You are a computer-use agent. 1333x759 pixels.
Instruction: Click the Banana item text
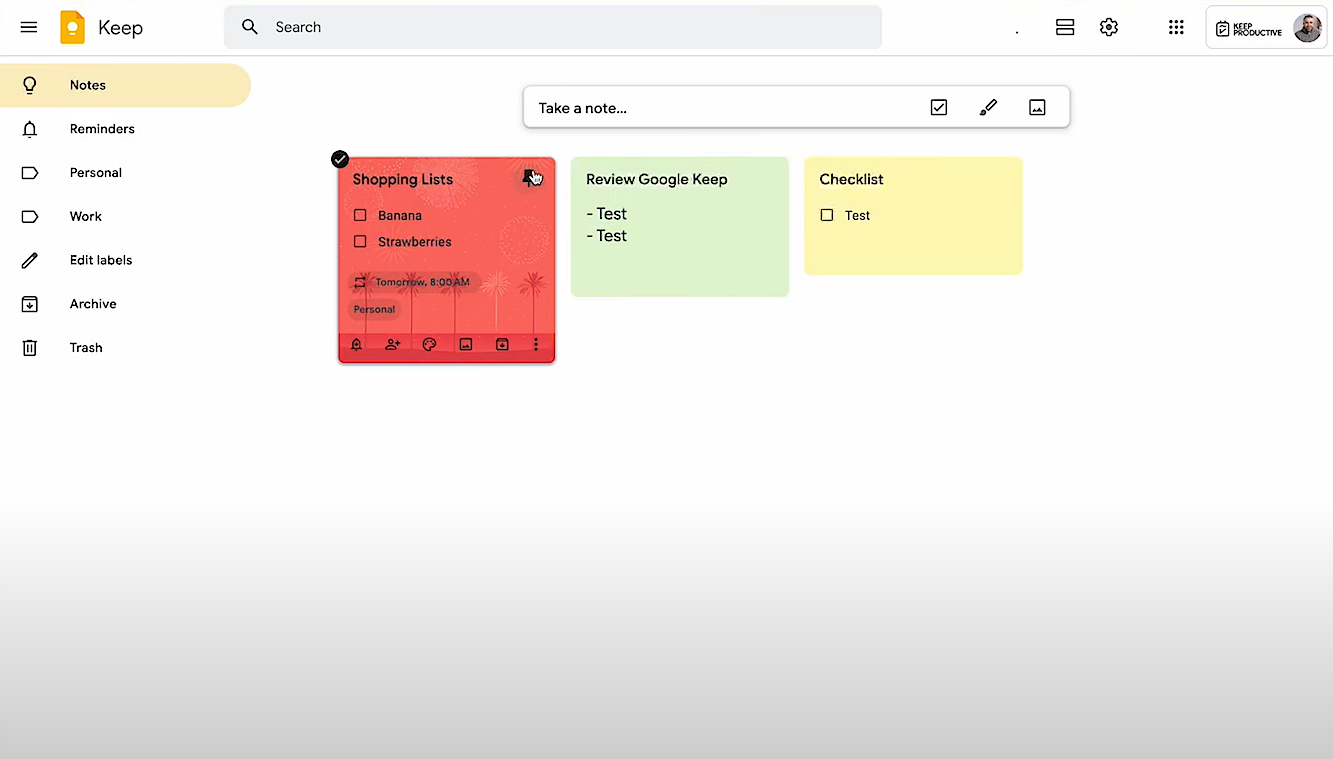coord(400,215)
